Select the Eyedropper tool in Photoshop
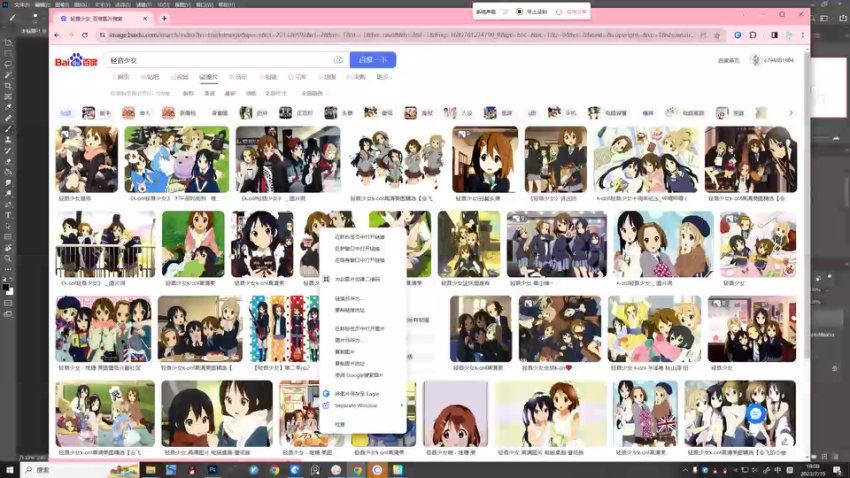This screenshot has width=850, height=478. [8, 107]
